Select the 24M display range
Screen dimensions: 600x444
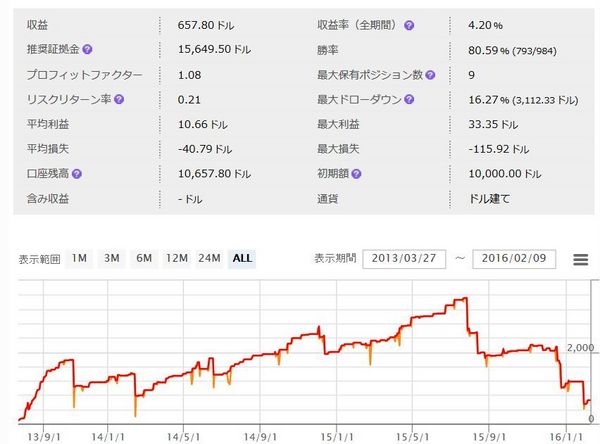pyautogui.click(x=209, y=258)
